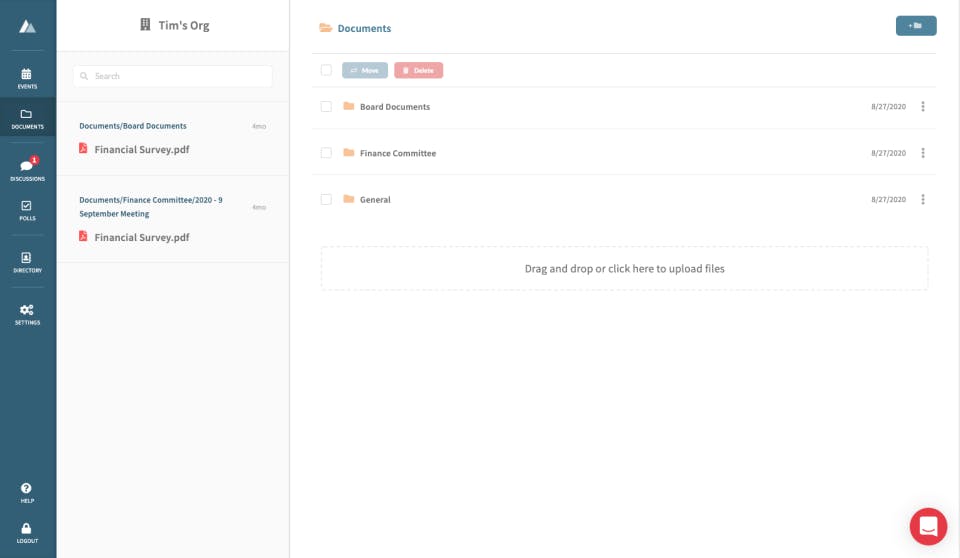Click the Logout lock icon

pos(27,529)
